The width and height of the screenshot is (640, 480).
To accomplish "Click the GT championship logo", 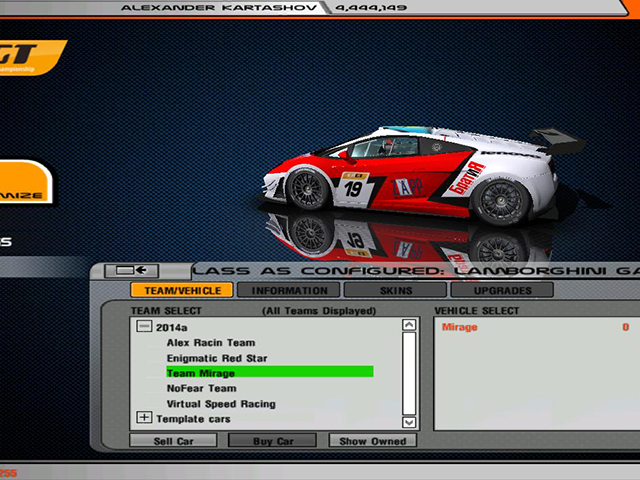I will 32,58.
